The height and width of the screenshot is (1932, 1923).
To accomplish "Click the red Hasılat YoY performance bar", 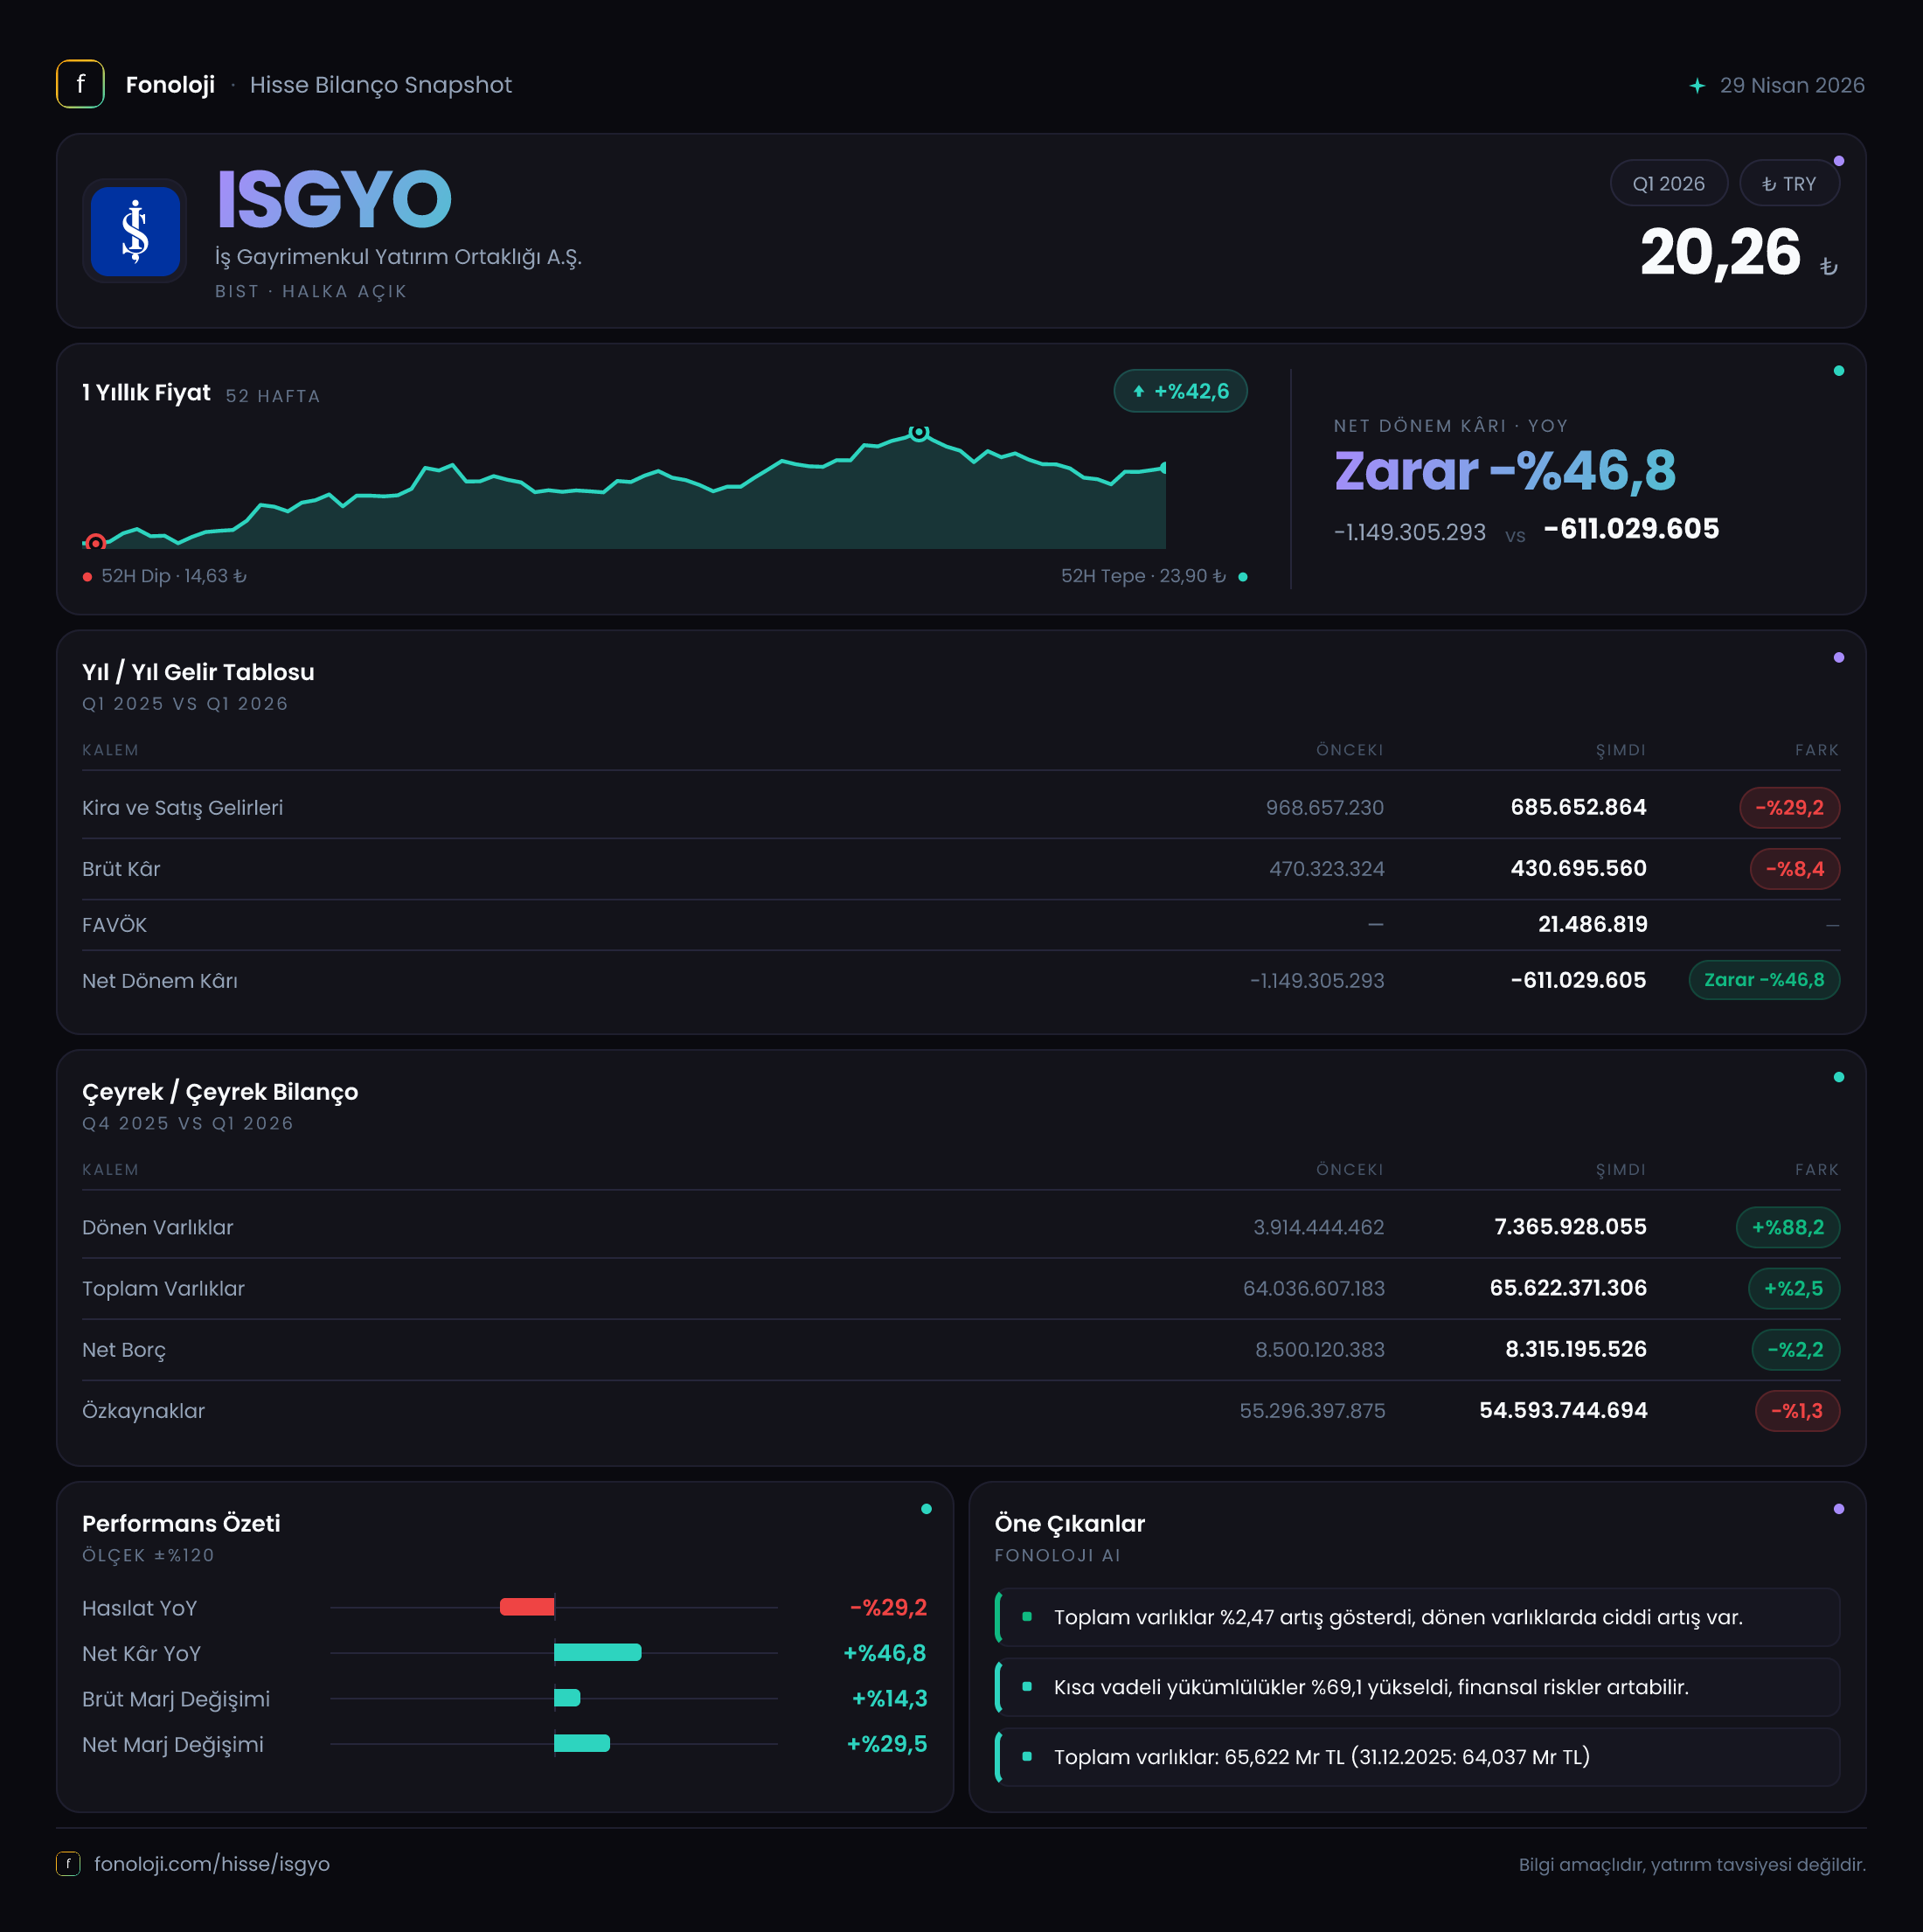I will coord(527,1607).
